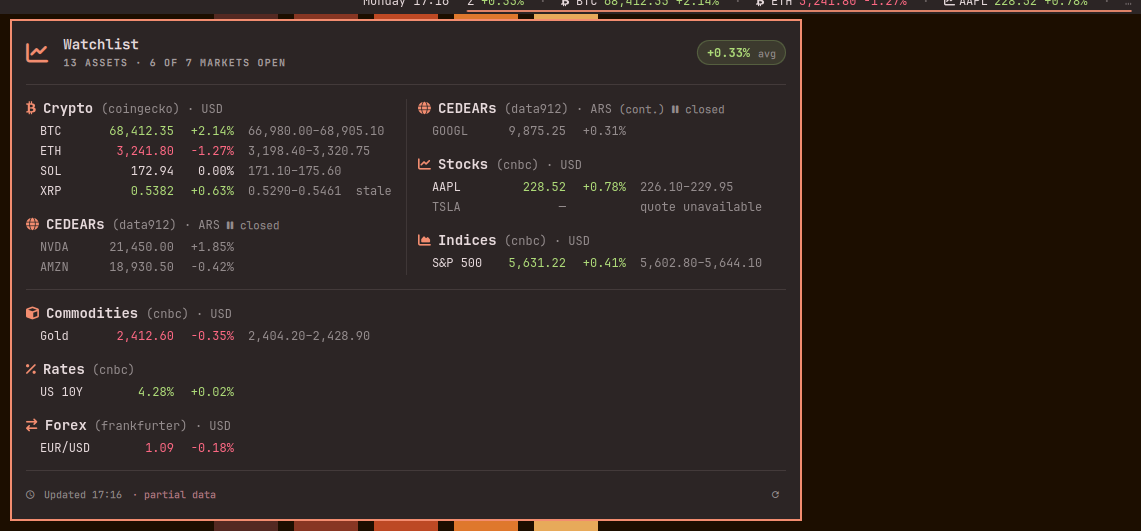Click the GOOGL row symbol
This screenshot has height=531, width=1141.
tap(450, 131)
